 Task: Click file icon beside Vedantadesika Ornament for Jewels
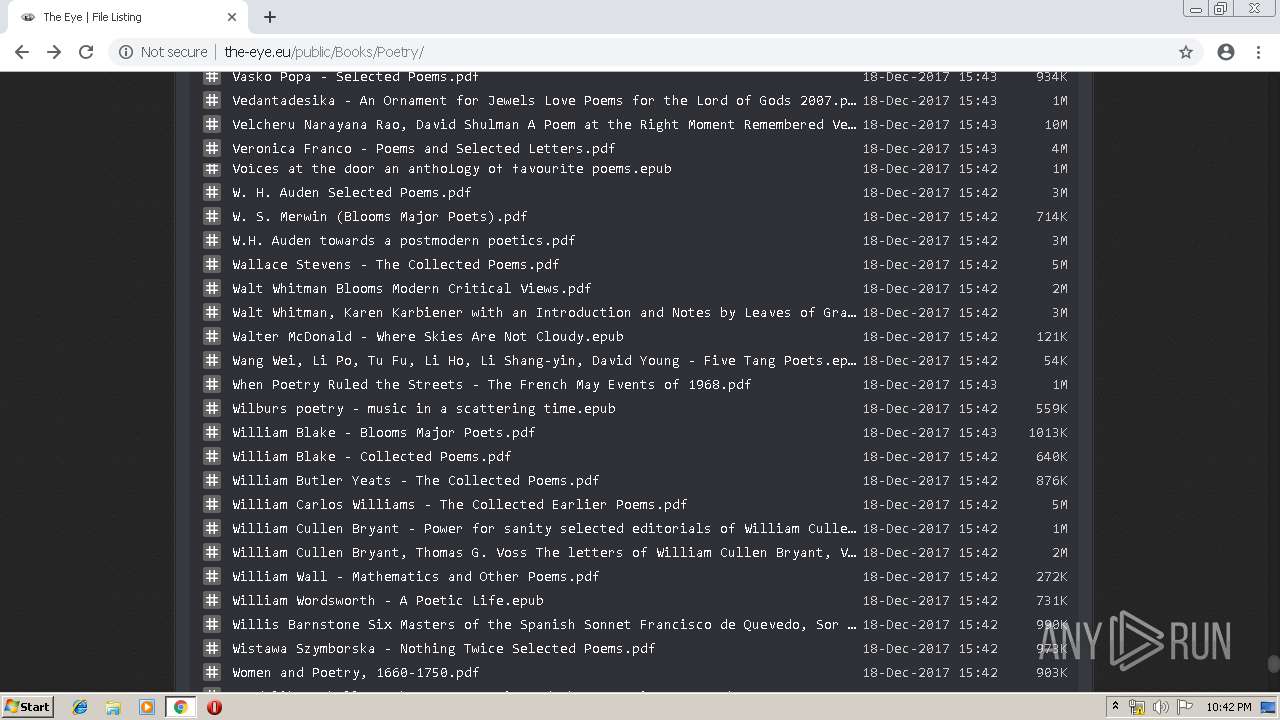point(212,100)
